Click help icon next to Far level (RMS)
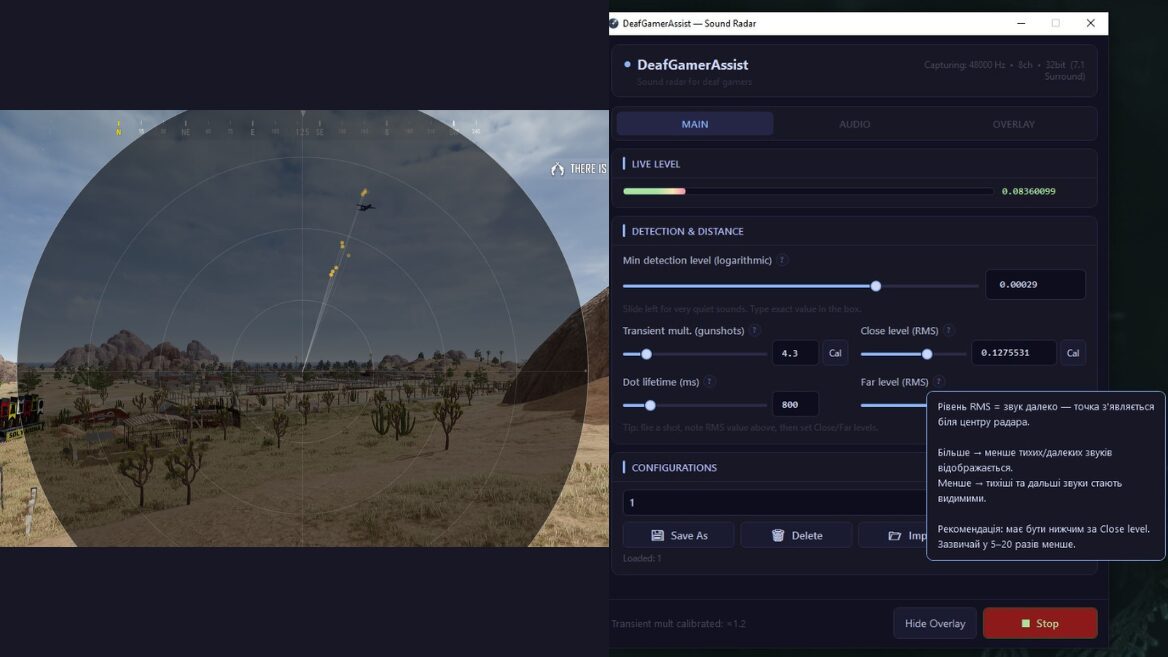 939,382
